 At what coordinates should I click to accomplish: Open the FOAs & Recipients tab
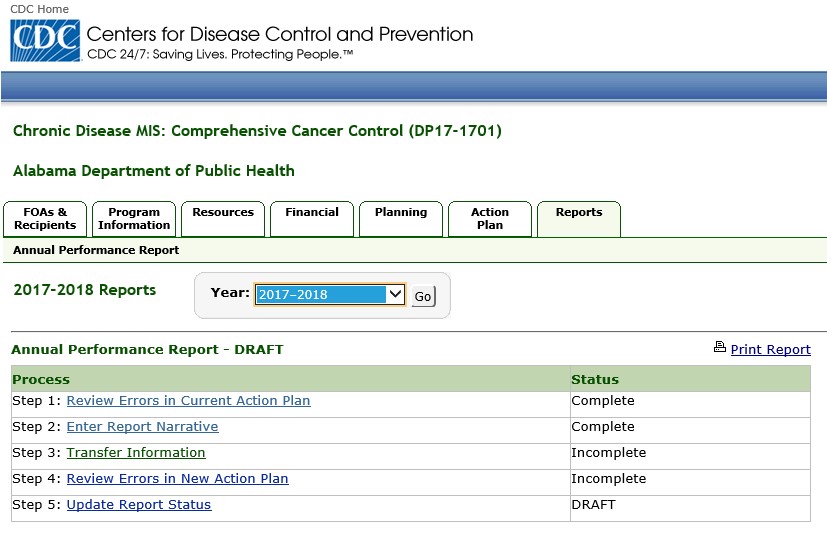(45, 219)
